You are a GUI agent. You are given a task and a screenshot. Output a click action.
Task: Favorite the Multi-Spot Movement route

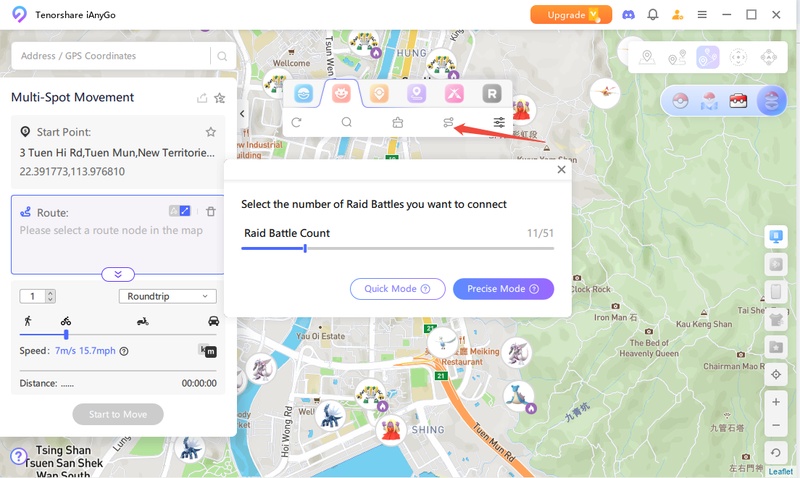point(219,98)
